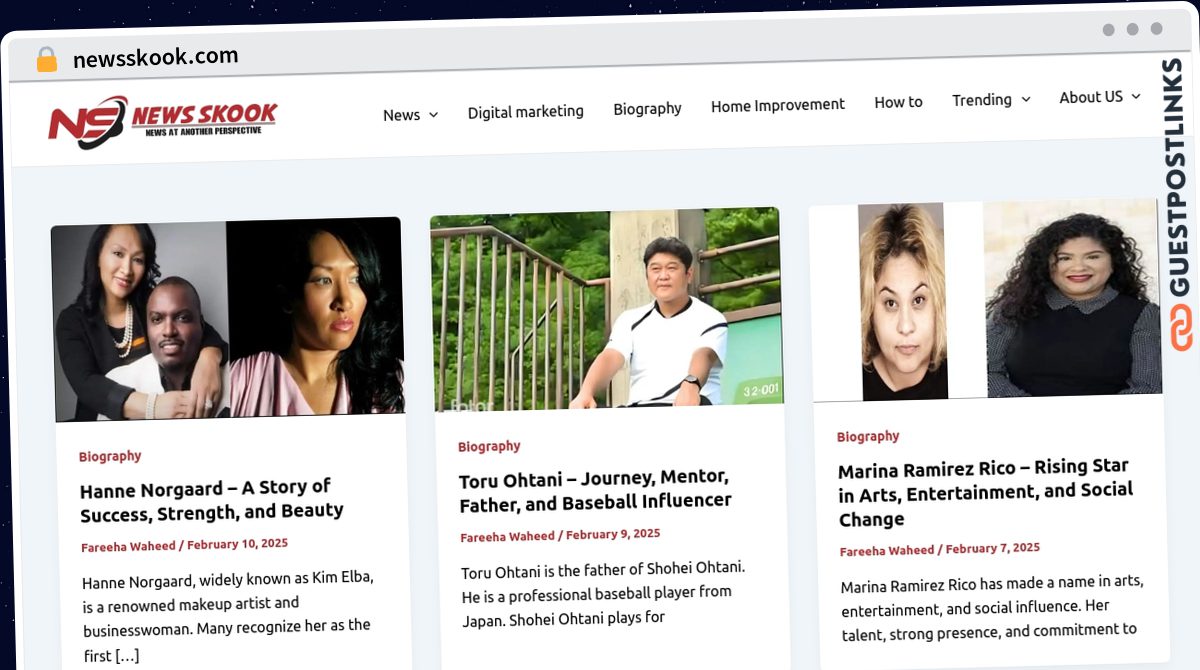Click the Hanne Norgaard excerpt text
Screen dimensions: 1200x670
coord(227,616)
